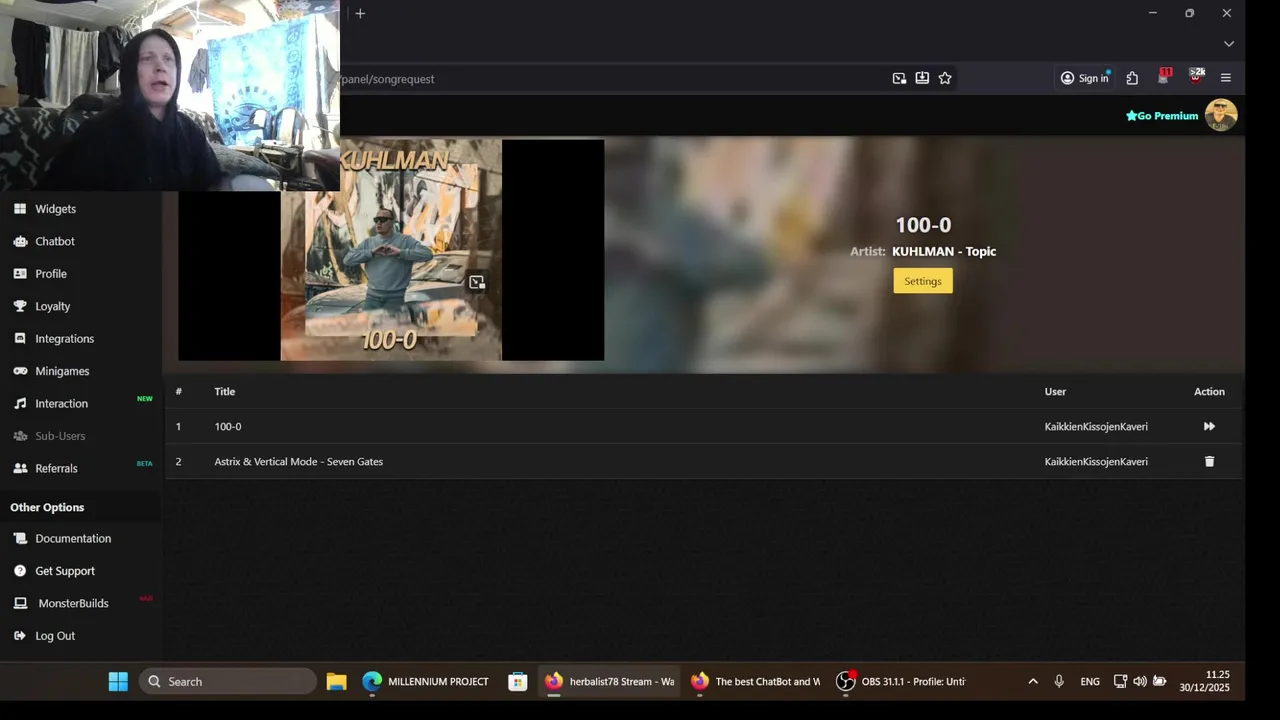Click the browser Sign in button
The height and width of the screenshot is (720, 1280).
(x=1084, y=78)
